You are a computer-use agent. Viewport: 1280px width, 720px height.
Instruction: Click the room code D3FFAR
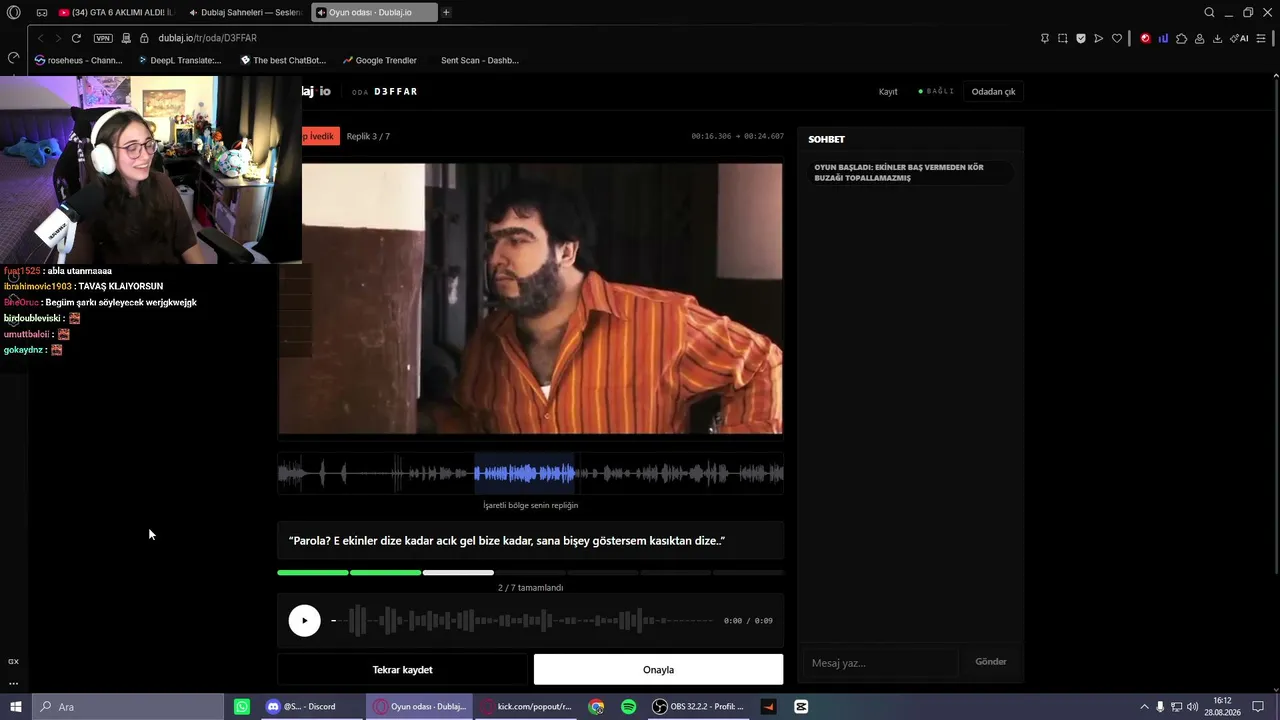point(396,92)
